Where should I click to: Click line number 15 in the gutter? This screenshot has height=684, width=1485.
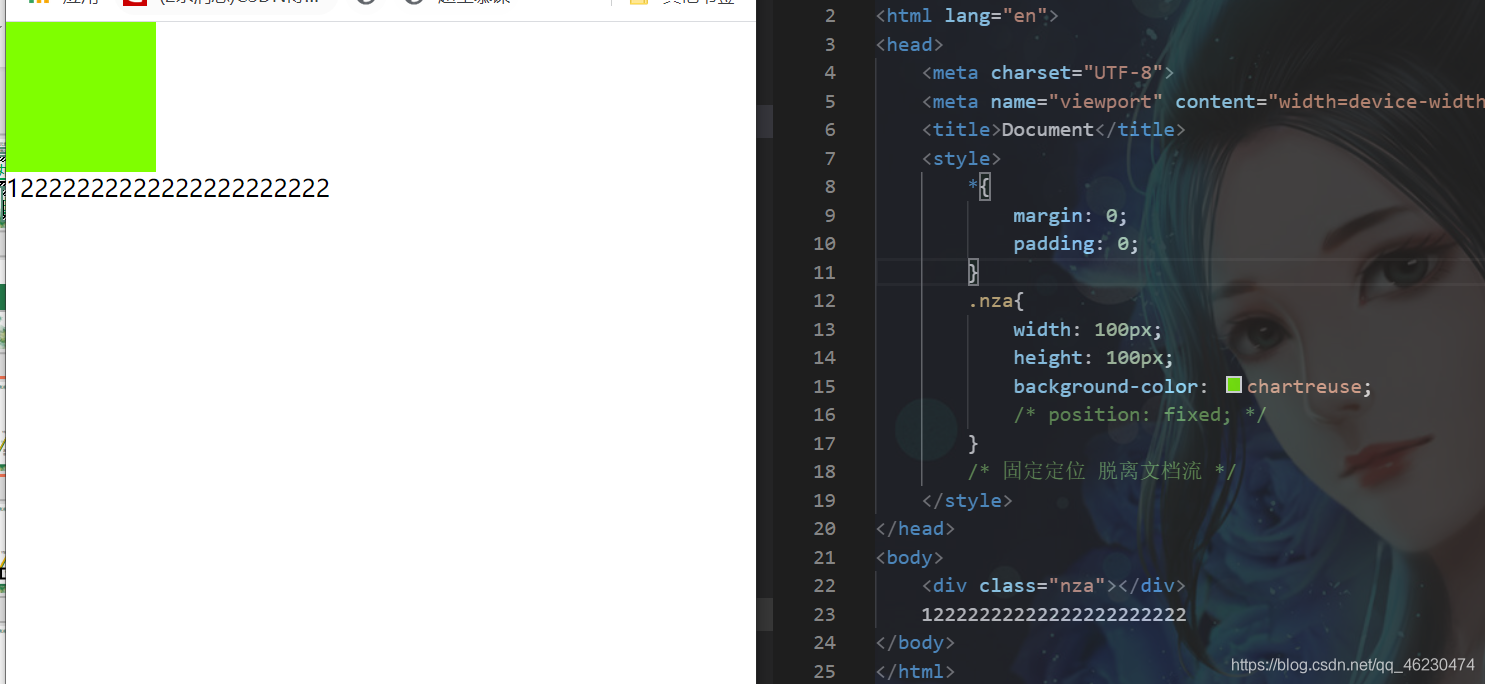click(x=825, y=386)
